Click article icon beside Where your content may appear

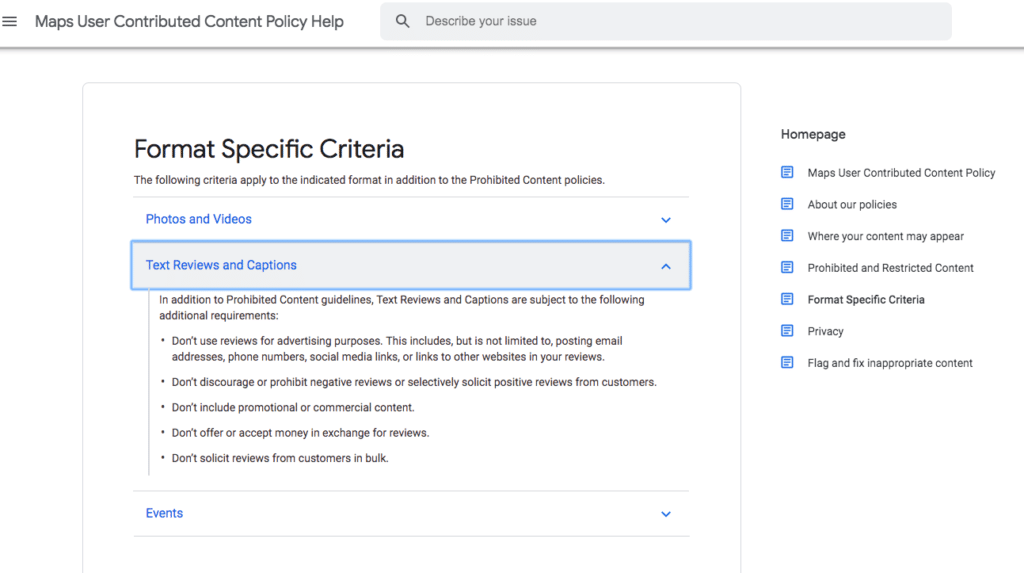[787, 236]
